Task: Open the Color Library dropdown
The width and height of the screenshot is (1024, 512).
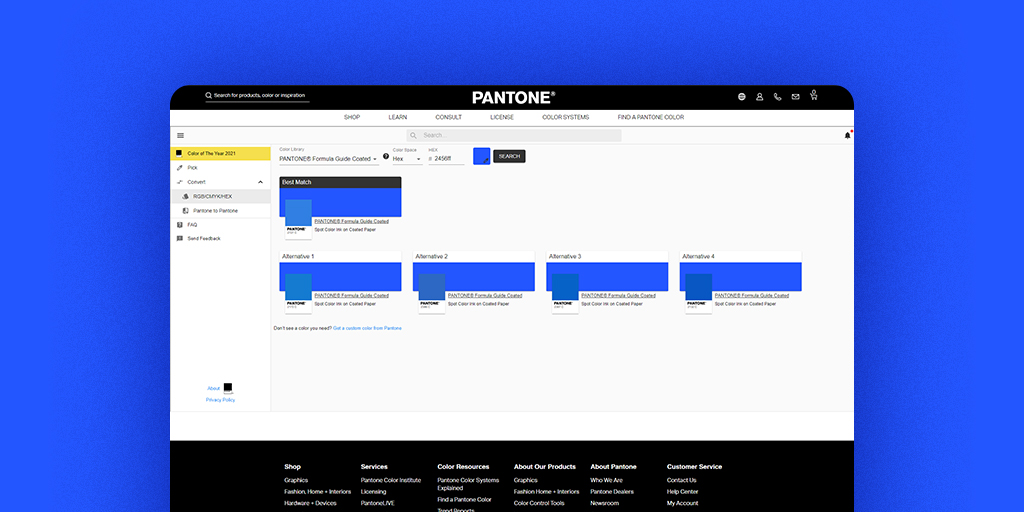Action: click(x=328, y=159)
